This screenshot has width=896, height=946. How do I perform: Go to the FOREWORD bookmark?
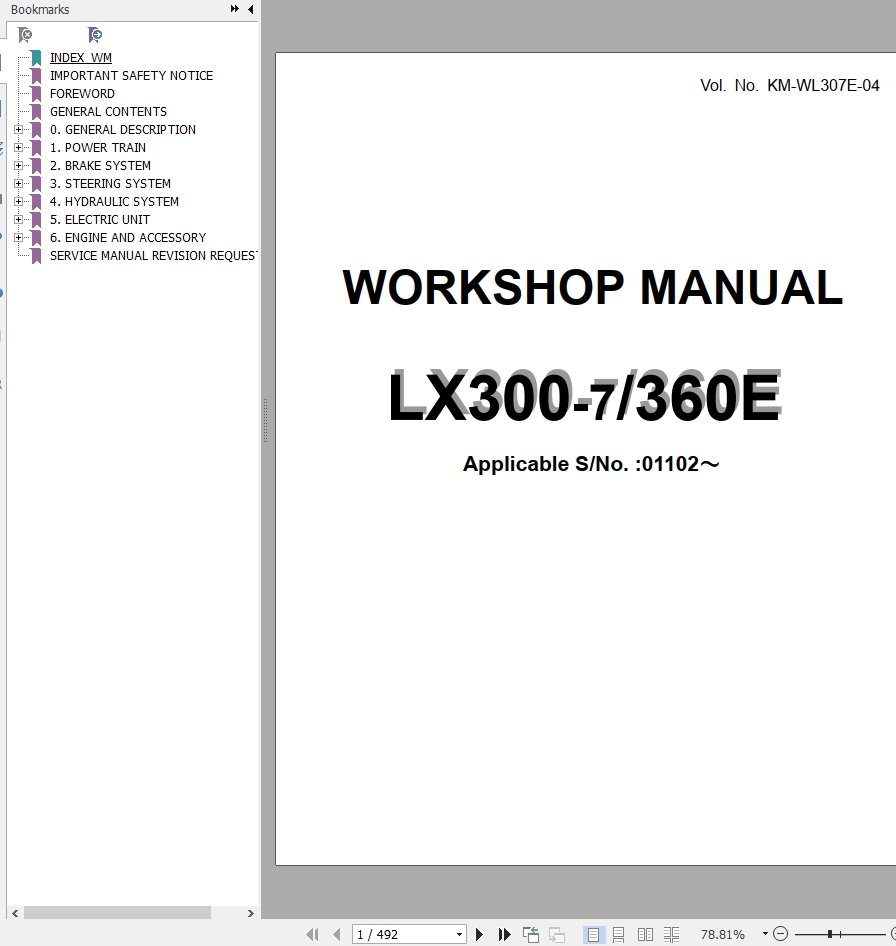pos(82,94)
